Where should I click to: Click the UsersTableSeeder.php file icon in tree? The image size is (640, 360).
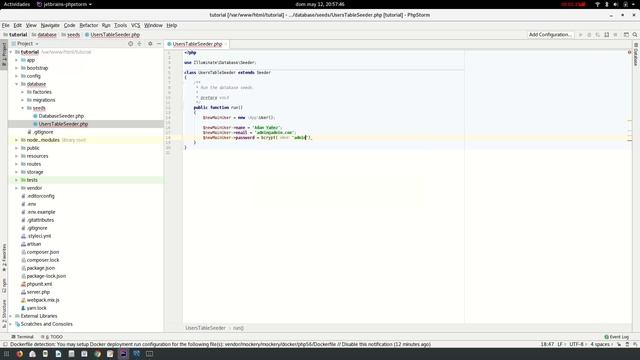(x=35, y=124)
